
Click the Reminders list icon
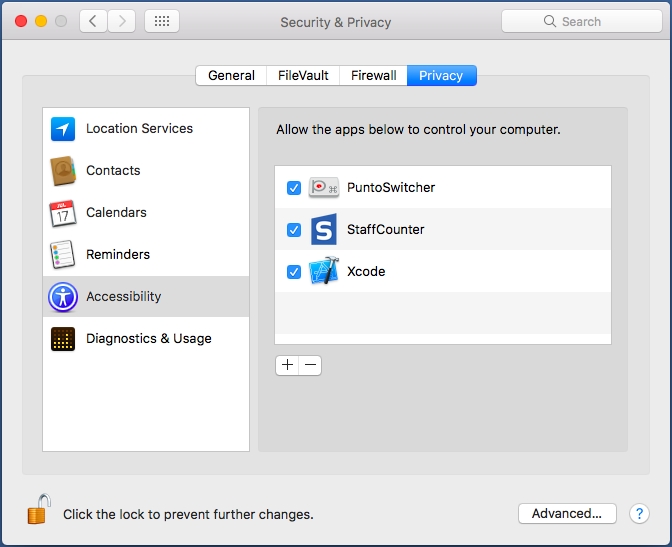tap(63, 255)
